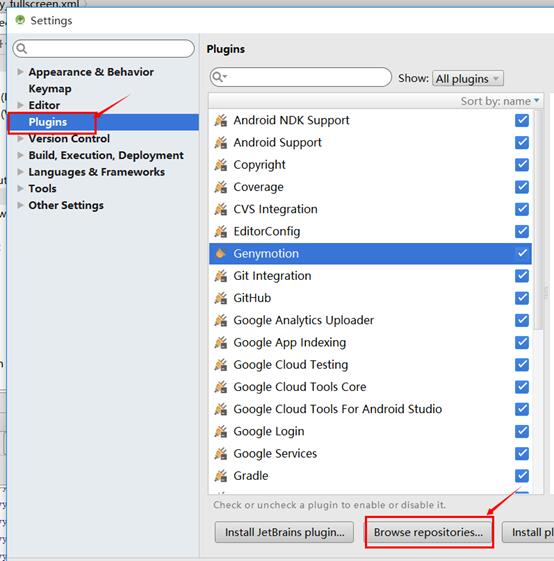Click the Copyright plugin icon
Image resolution: width=554 pixels, height=561 pixels.
coord(221,165)
